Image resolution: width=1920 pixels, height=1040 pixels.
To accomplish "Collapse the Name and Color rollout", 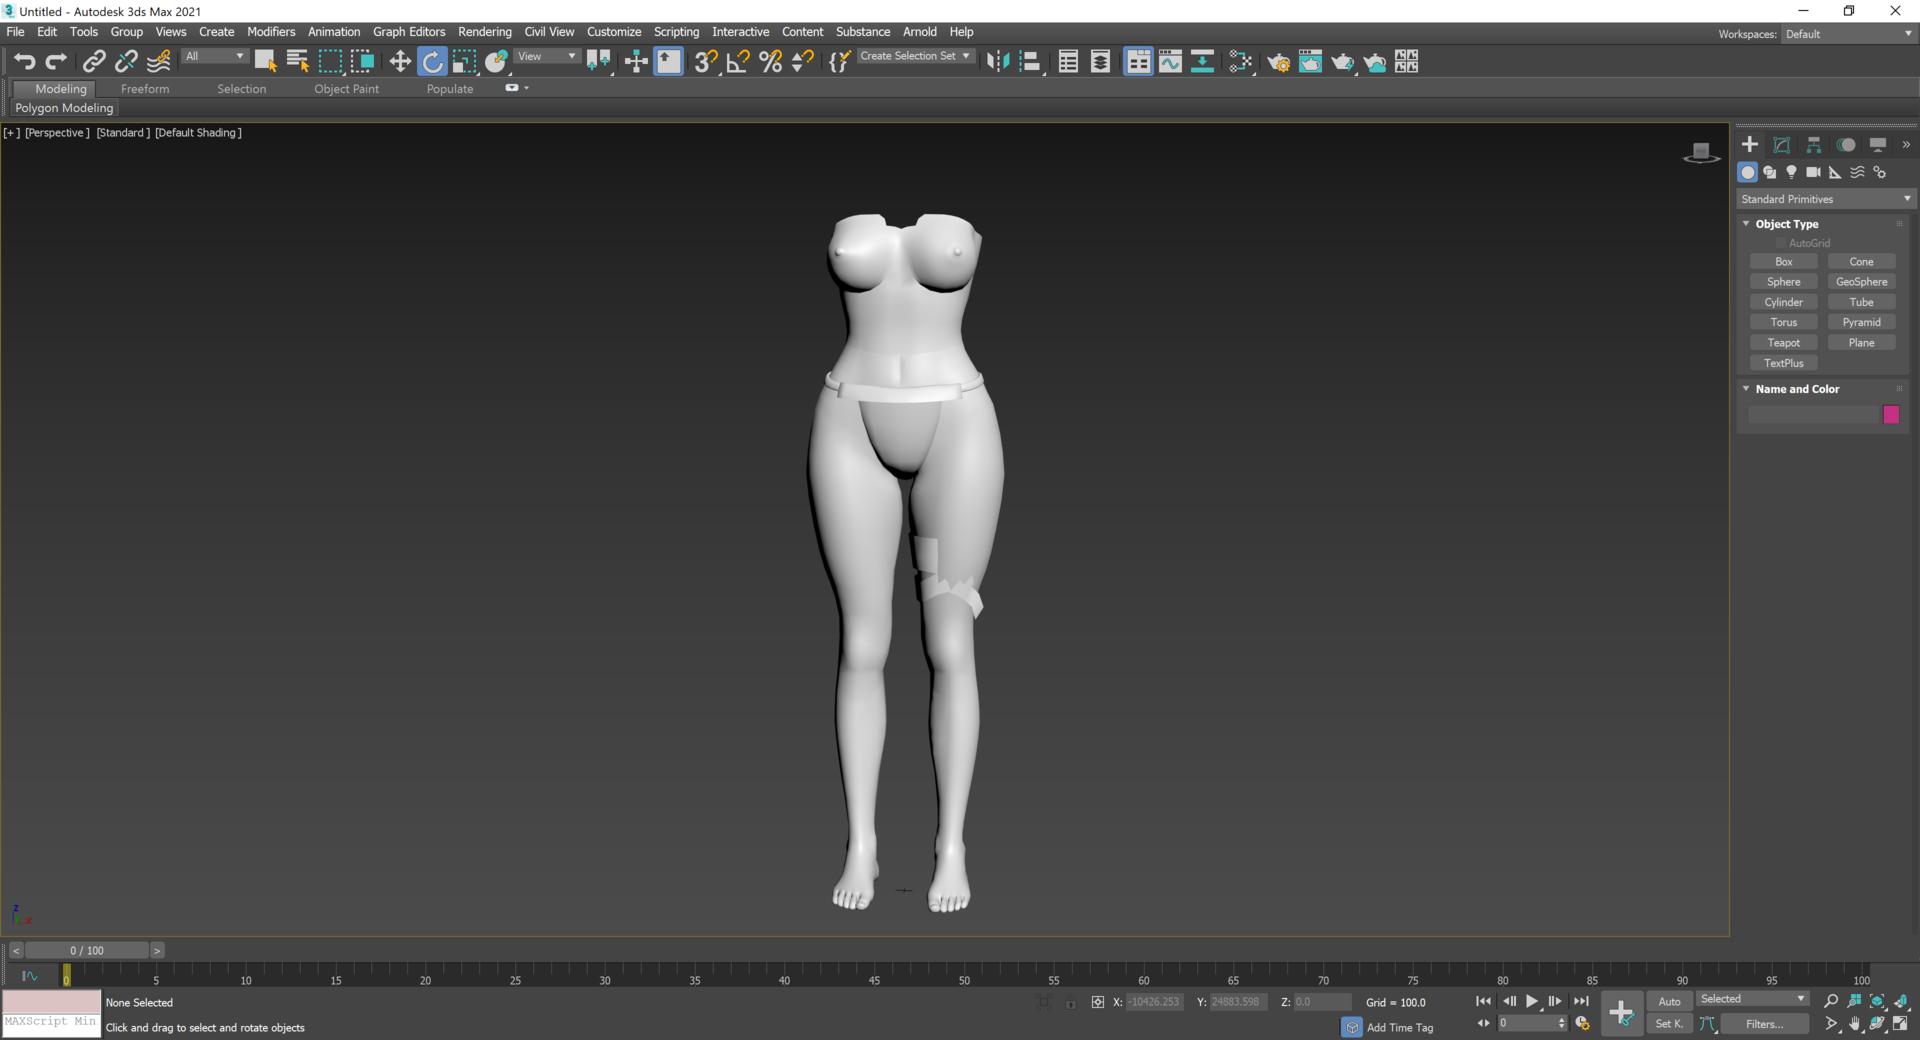I will [1746, 389].
